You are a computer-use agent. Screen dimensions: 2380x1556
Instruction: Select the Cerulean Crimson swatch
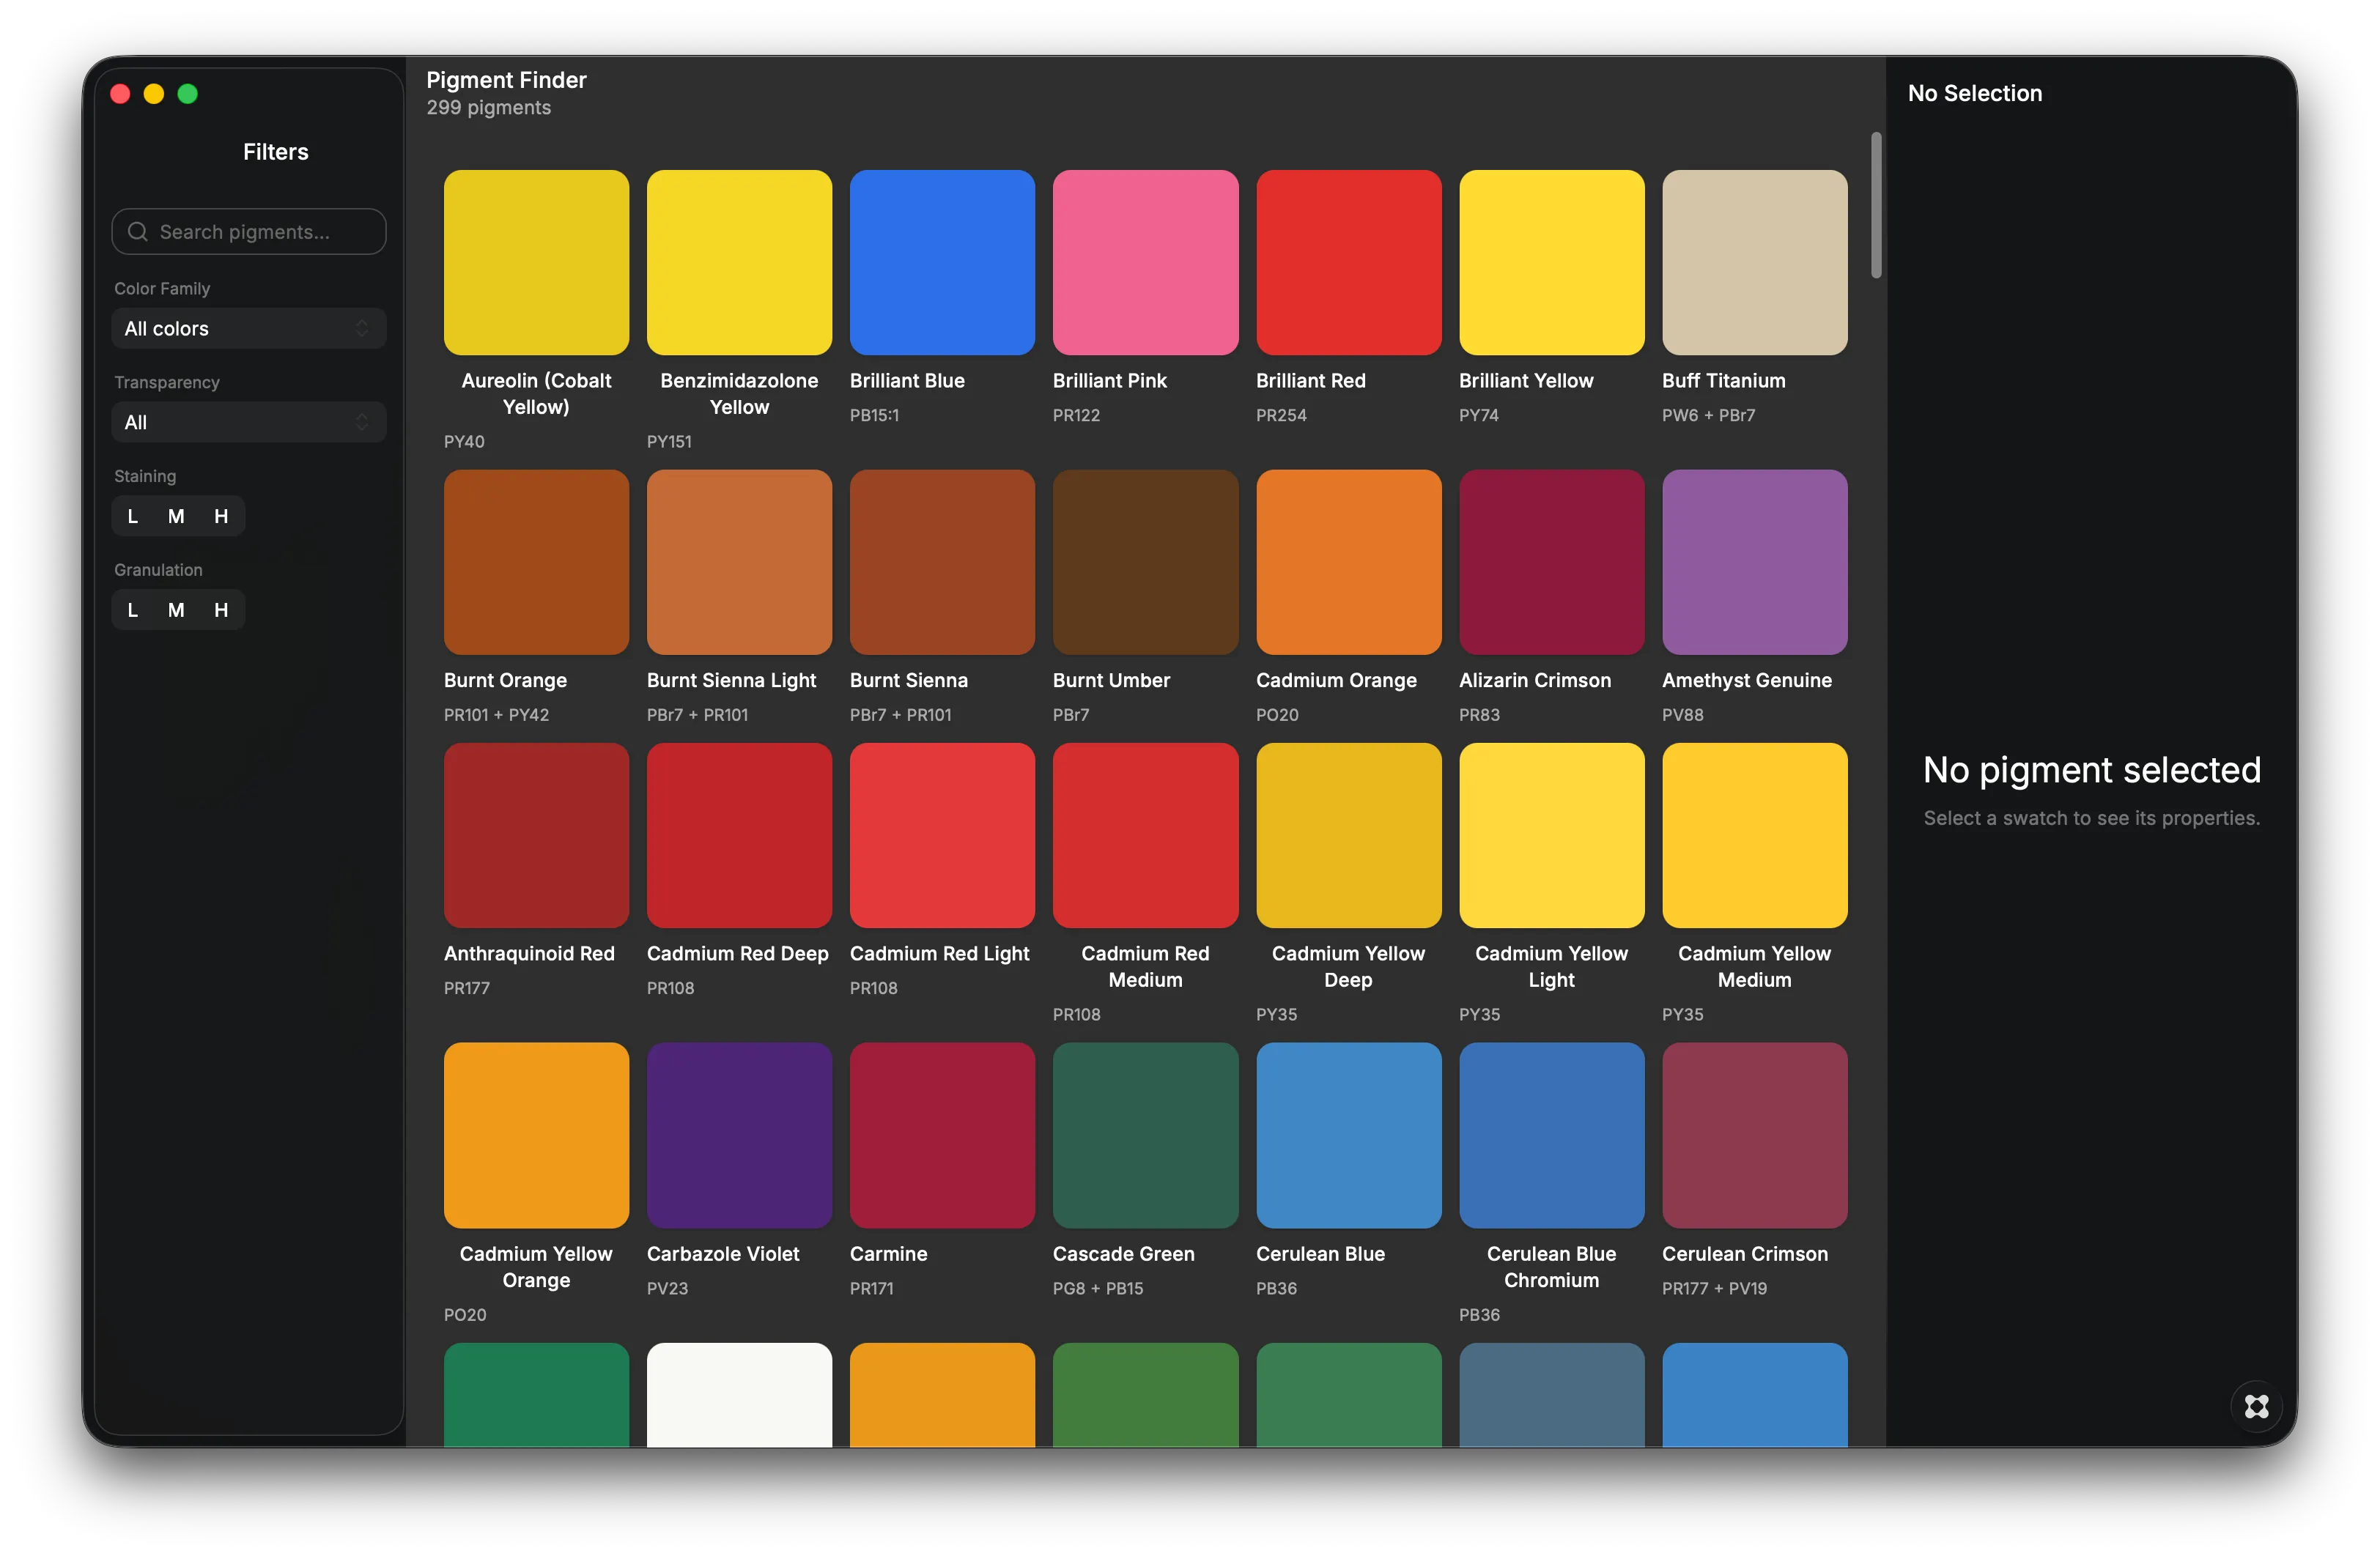click(1754, 1136)
